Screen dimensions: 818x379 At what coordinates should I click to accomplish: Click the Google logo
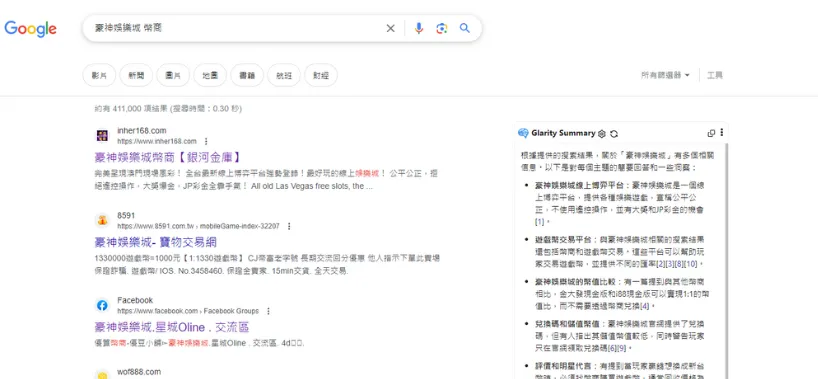[x=30, y=29]
